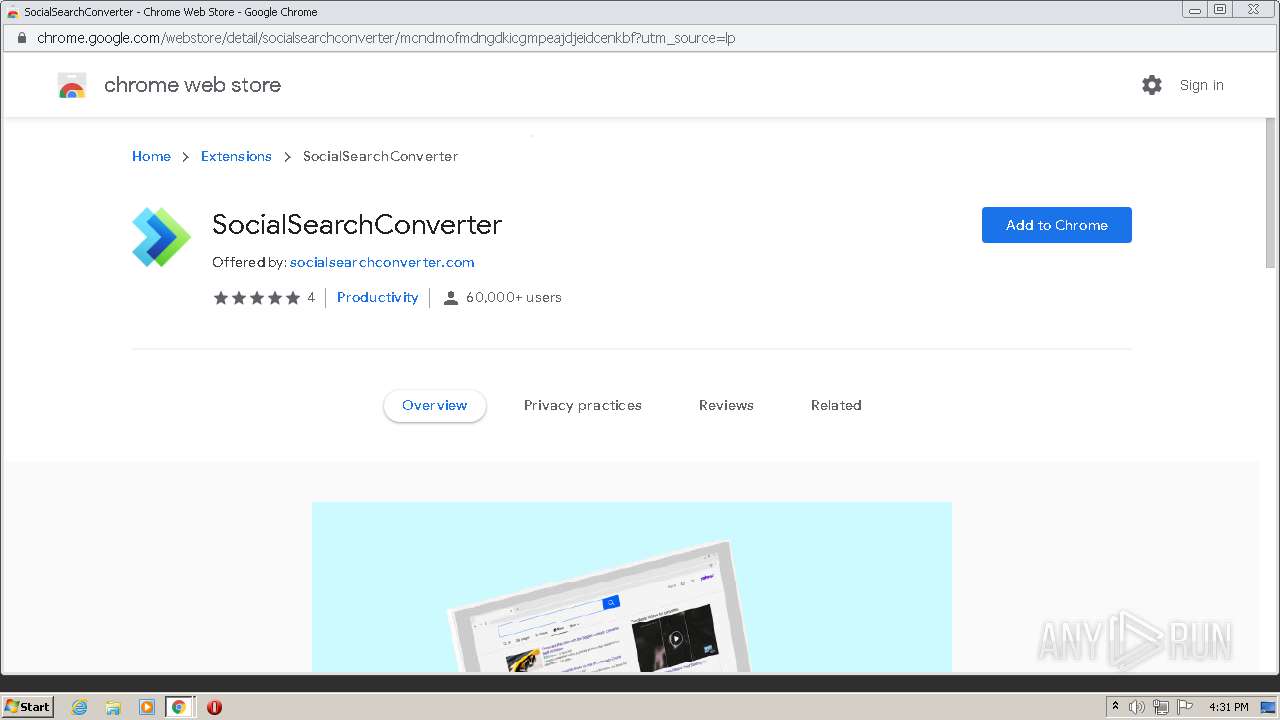This screenshot has height=720, width=1280.
Task: Click the rating count number 4
Action: coord(311,297)
